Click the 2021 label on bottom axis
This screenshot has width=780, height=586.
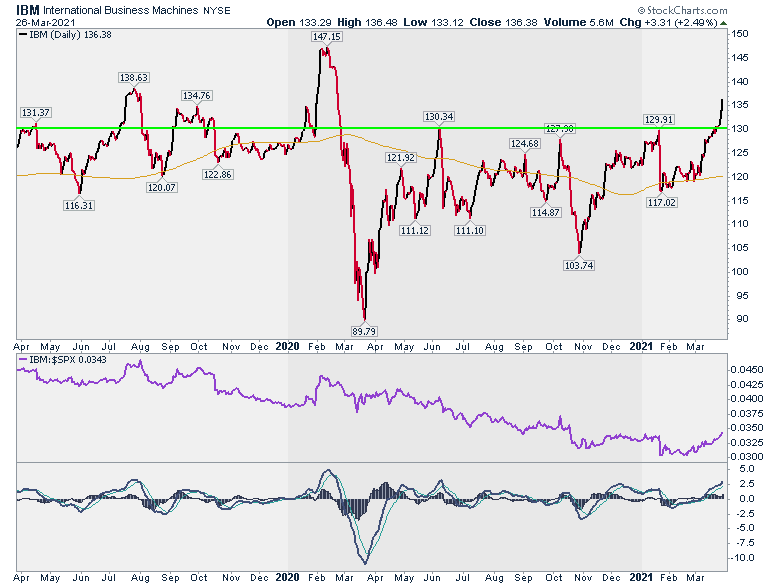point(641,578)
